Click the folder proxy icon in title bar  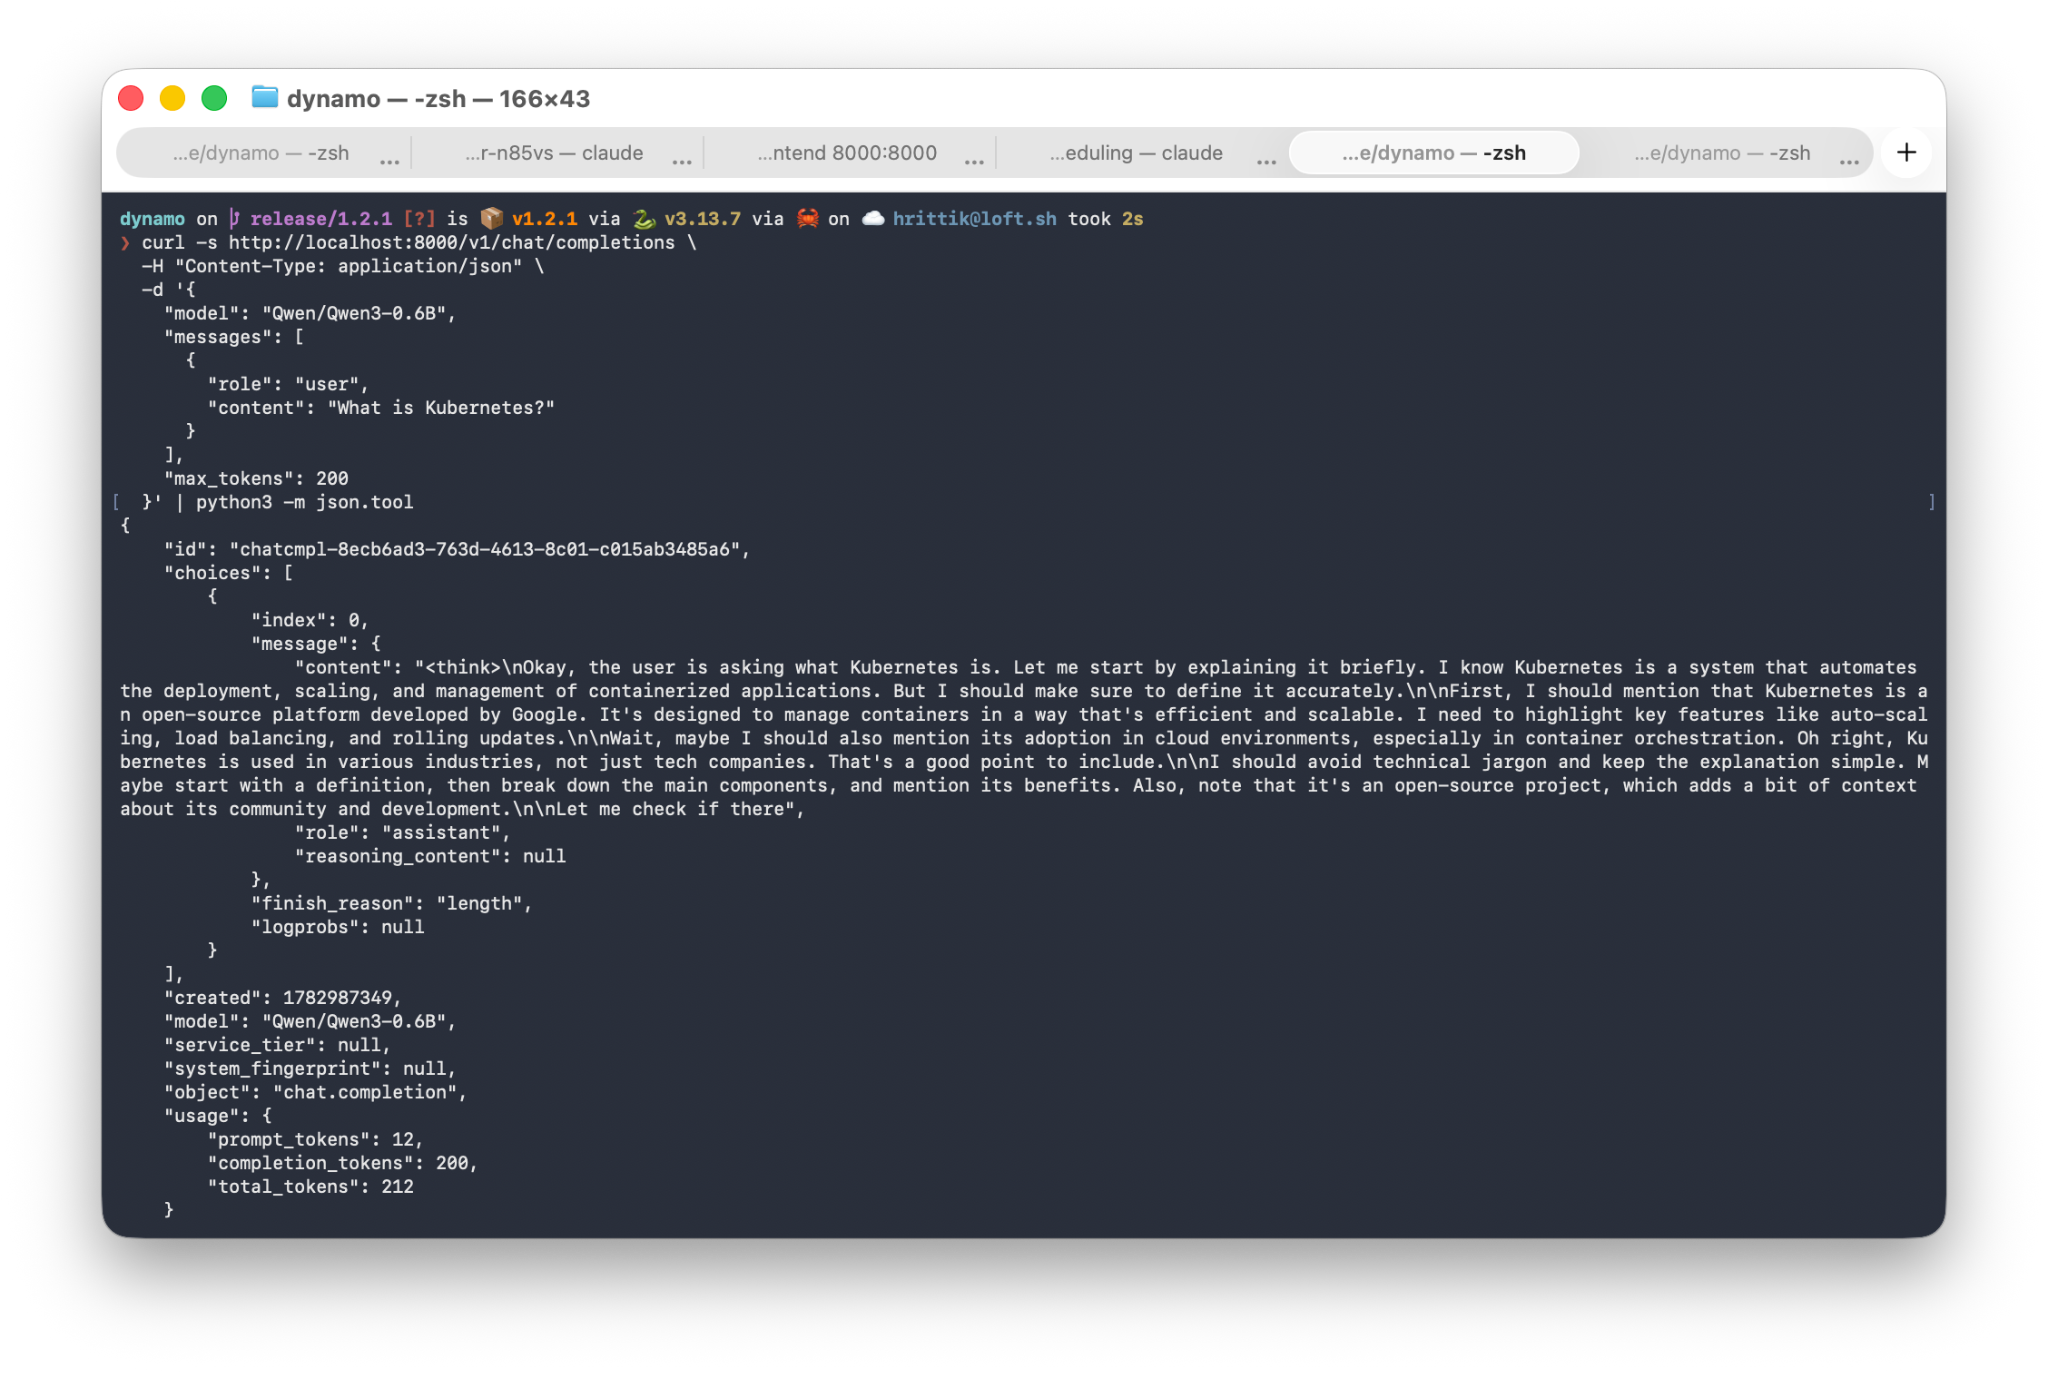pyautogui.click(x=264, y=97)
